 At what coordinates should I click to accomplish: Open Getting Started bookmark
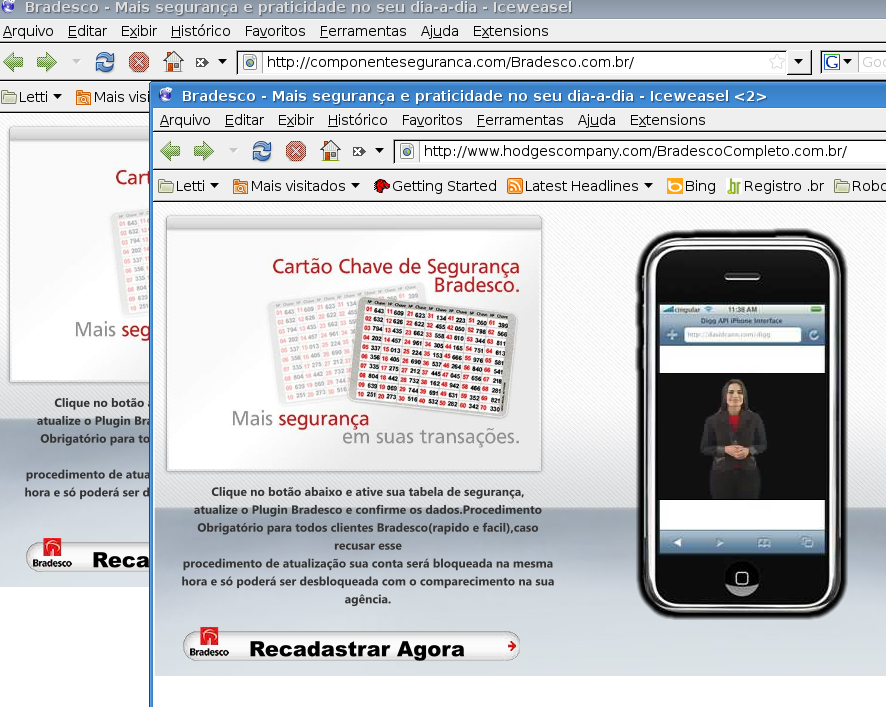coord(435,186)
